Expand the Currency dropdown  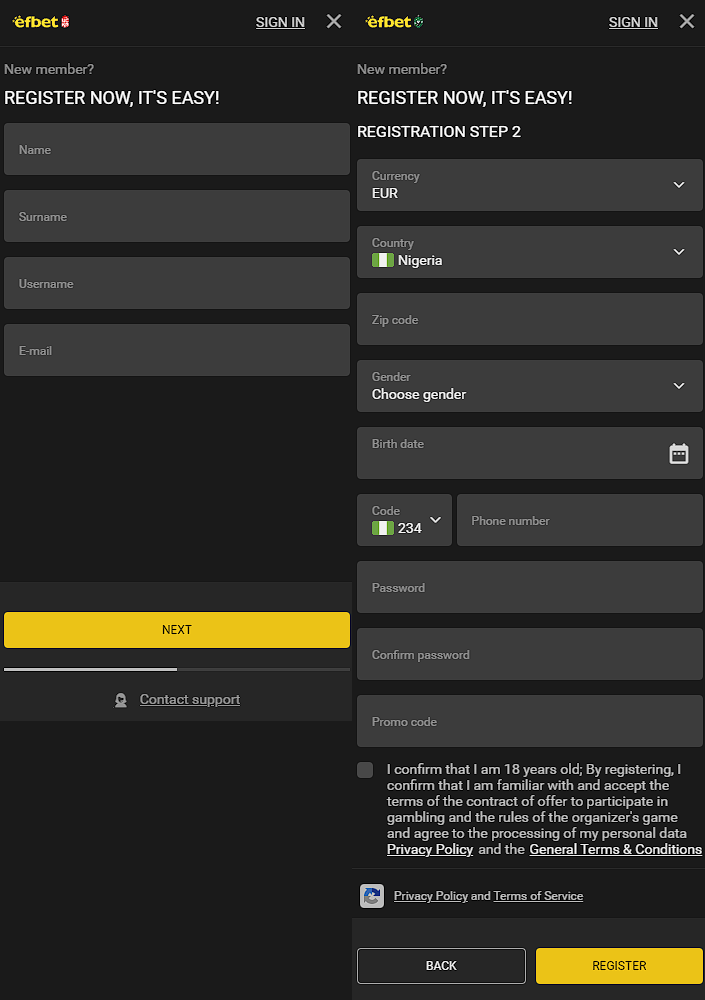tap(679, 185)
